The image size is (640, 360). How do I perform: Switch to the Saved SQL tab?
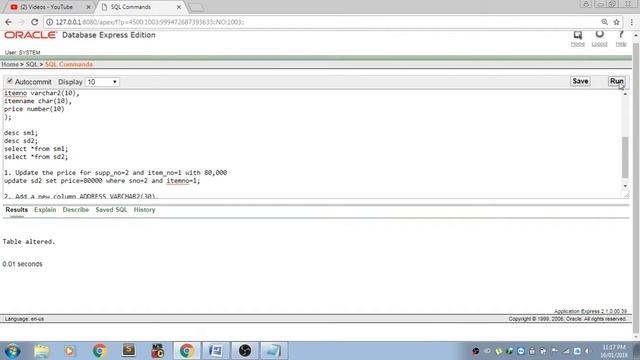coord(111,210)
